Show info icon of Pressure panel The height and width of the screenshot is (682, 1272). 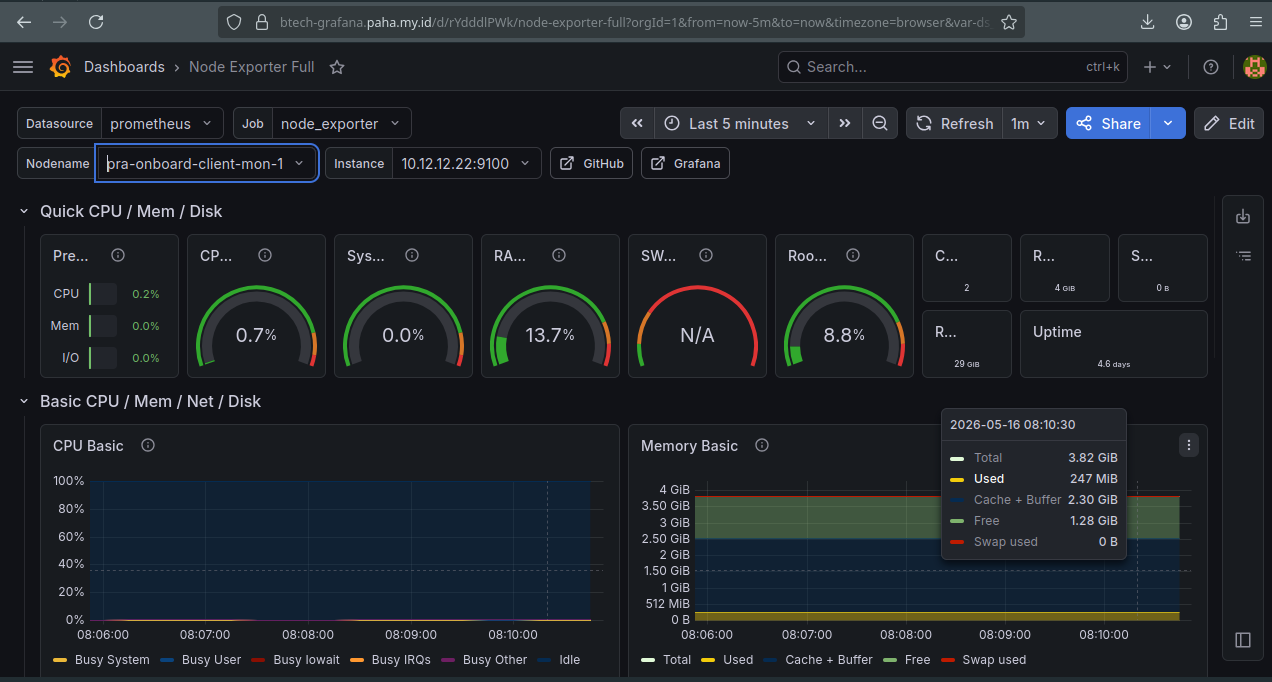118,256
